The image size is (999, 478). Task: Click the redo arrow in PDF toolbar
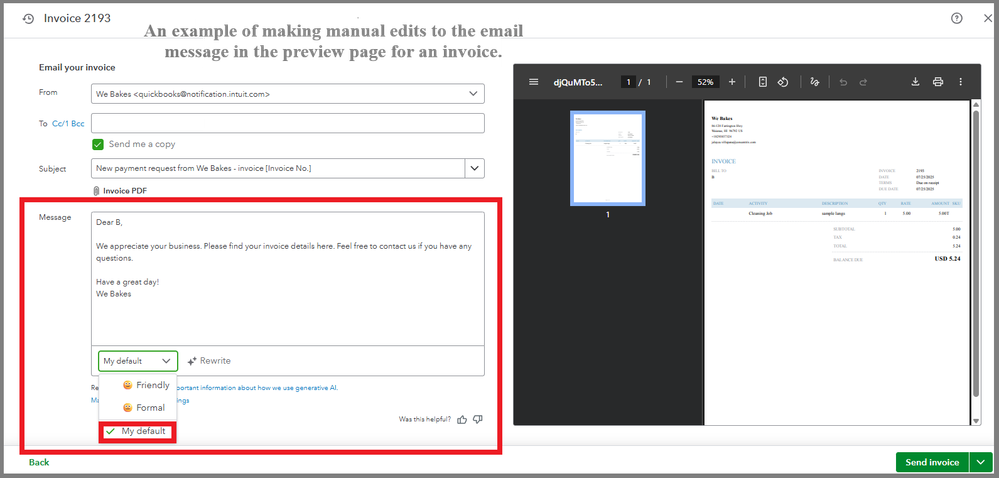(x=863, y=82)
